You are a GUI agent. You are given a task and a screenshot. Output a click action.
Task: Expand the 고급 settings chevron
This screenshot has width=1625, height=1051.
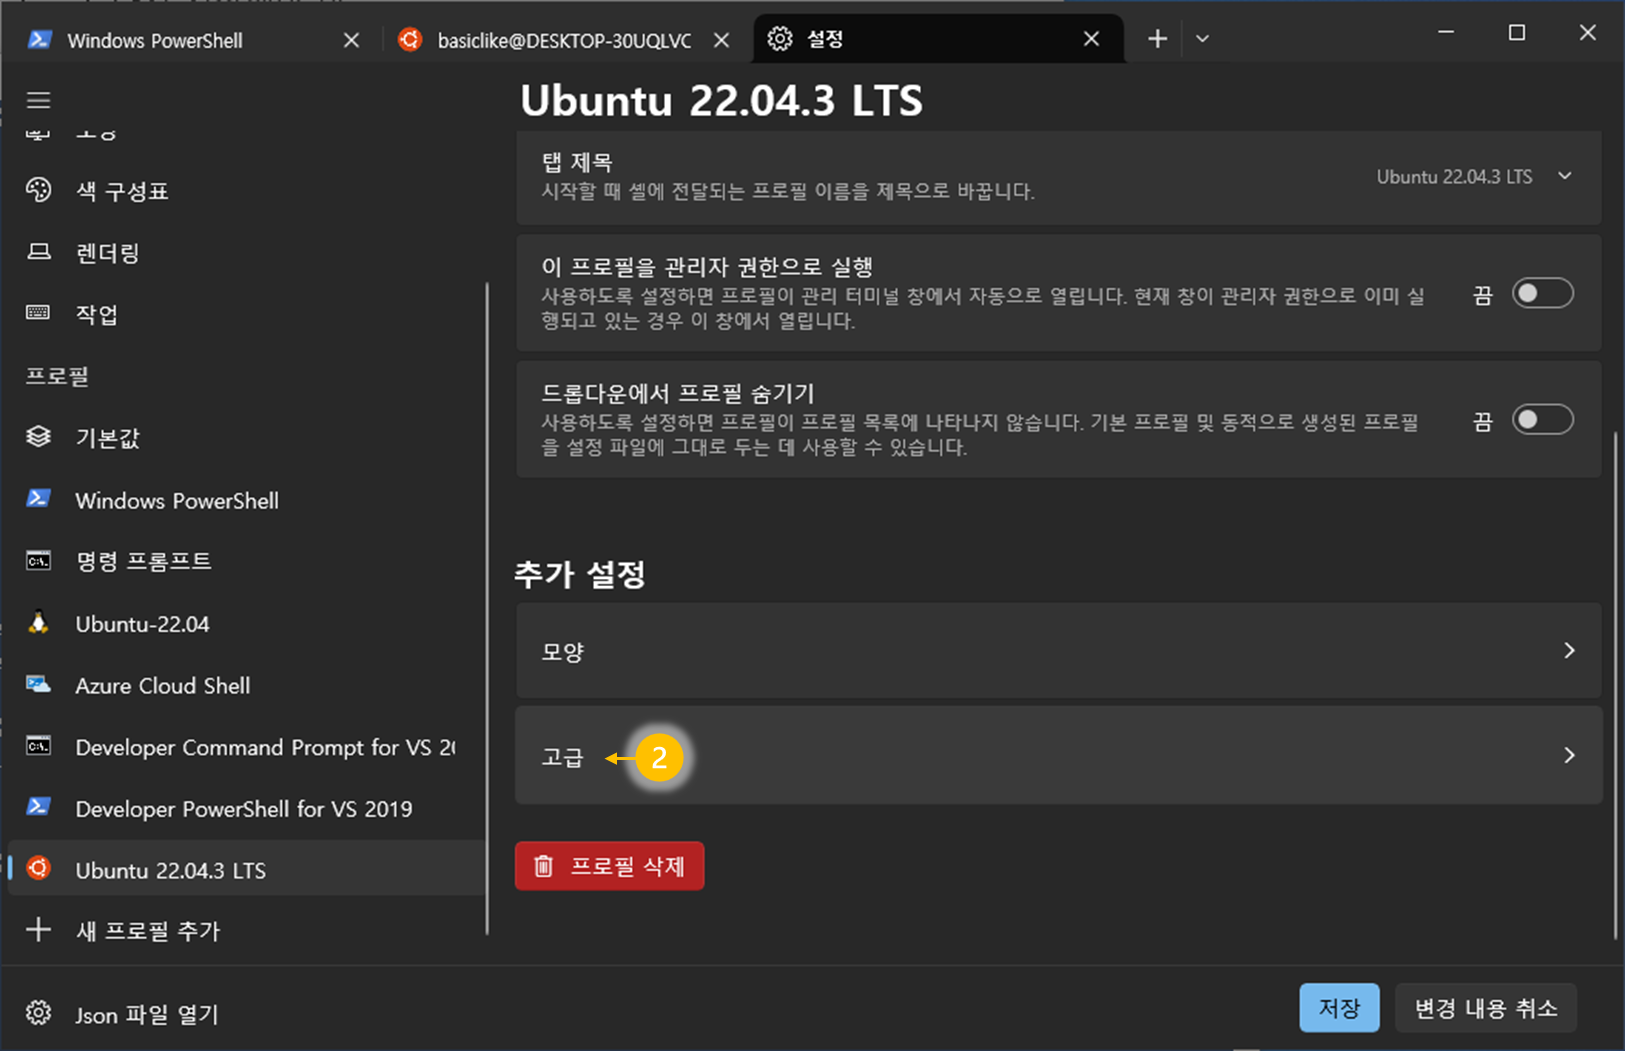[x=1569, y=755]
